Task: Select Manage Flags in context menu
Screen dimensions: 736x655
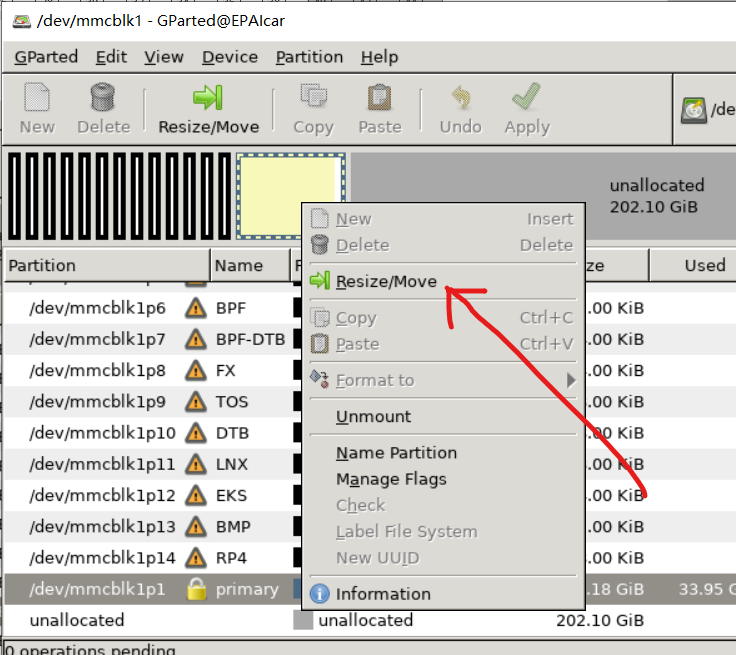Action: pos(443,479)
